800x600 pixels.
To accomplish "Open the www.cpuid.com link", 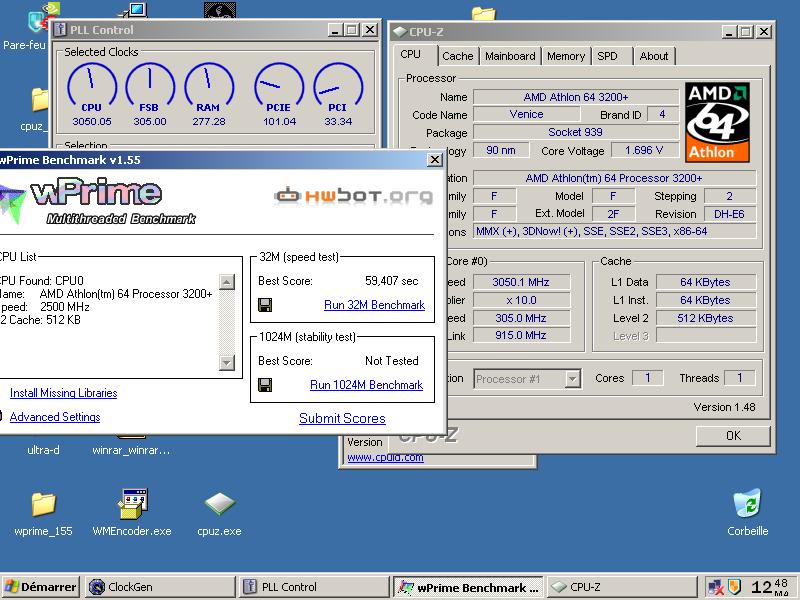I will [385, 457].
